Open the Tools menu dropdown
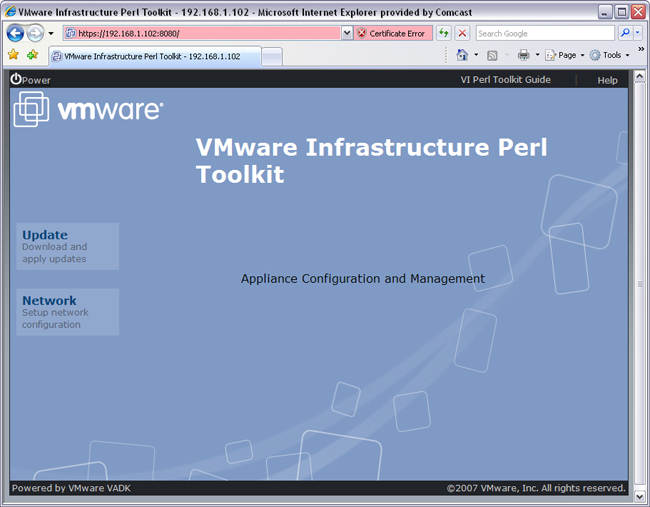 pyautogui.click(x=611, y=55)
